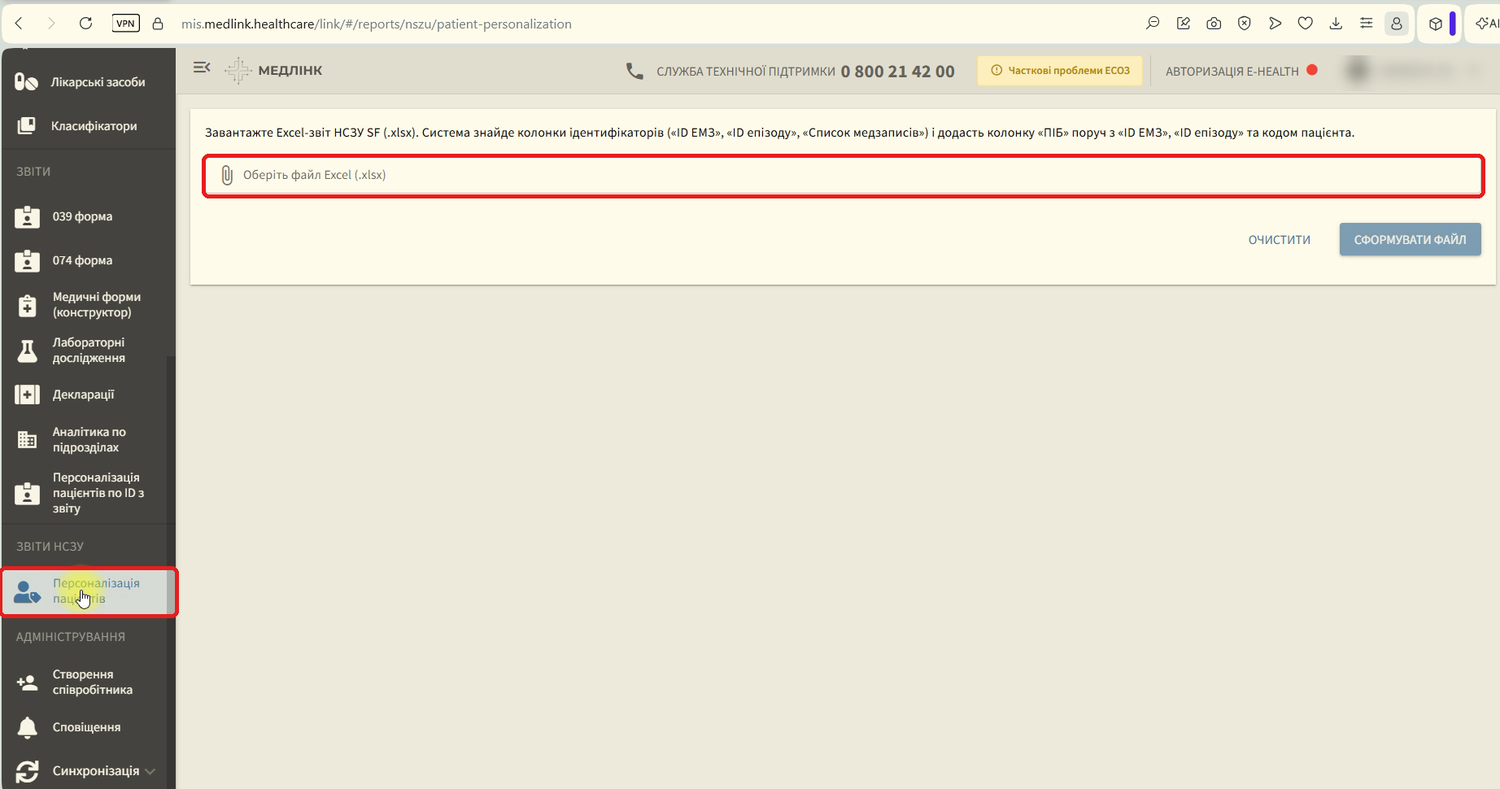Click the phone icon beside the support number

(634, 71)
